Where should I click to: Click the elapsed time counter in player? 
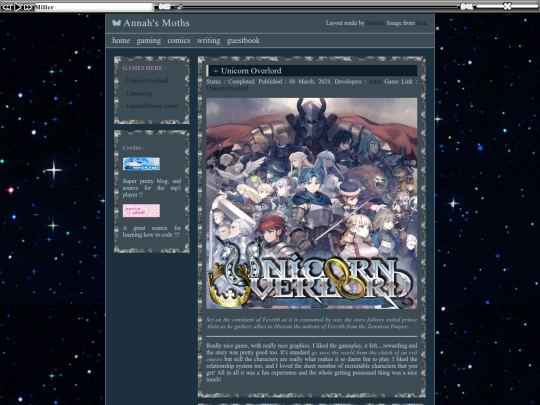tap(165, 7)
